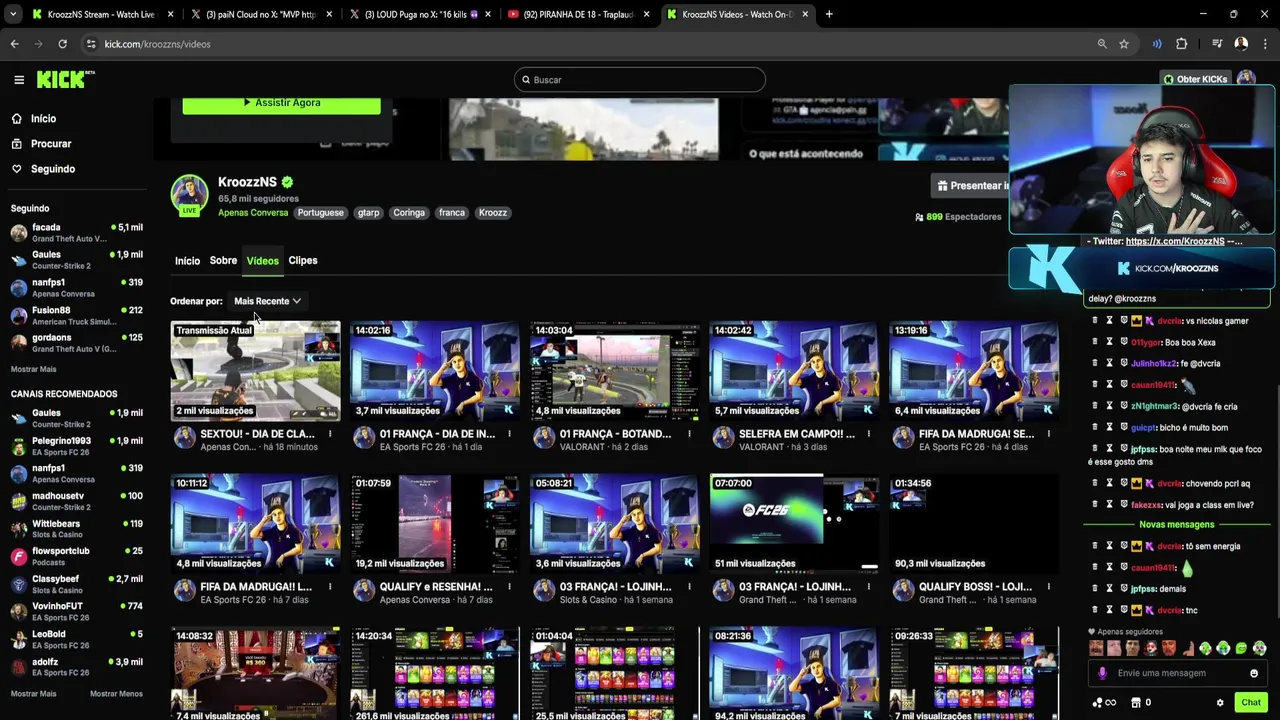
Task: Go to Início in sidebar
Action: pyautogui.click(x=43, y=118)
